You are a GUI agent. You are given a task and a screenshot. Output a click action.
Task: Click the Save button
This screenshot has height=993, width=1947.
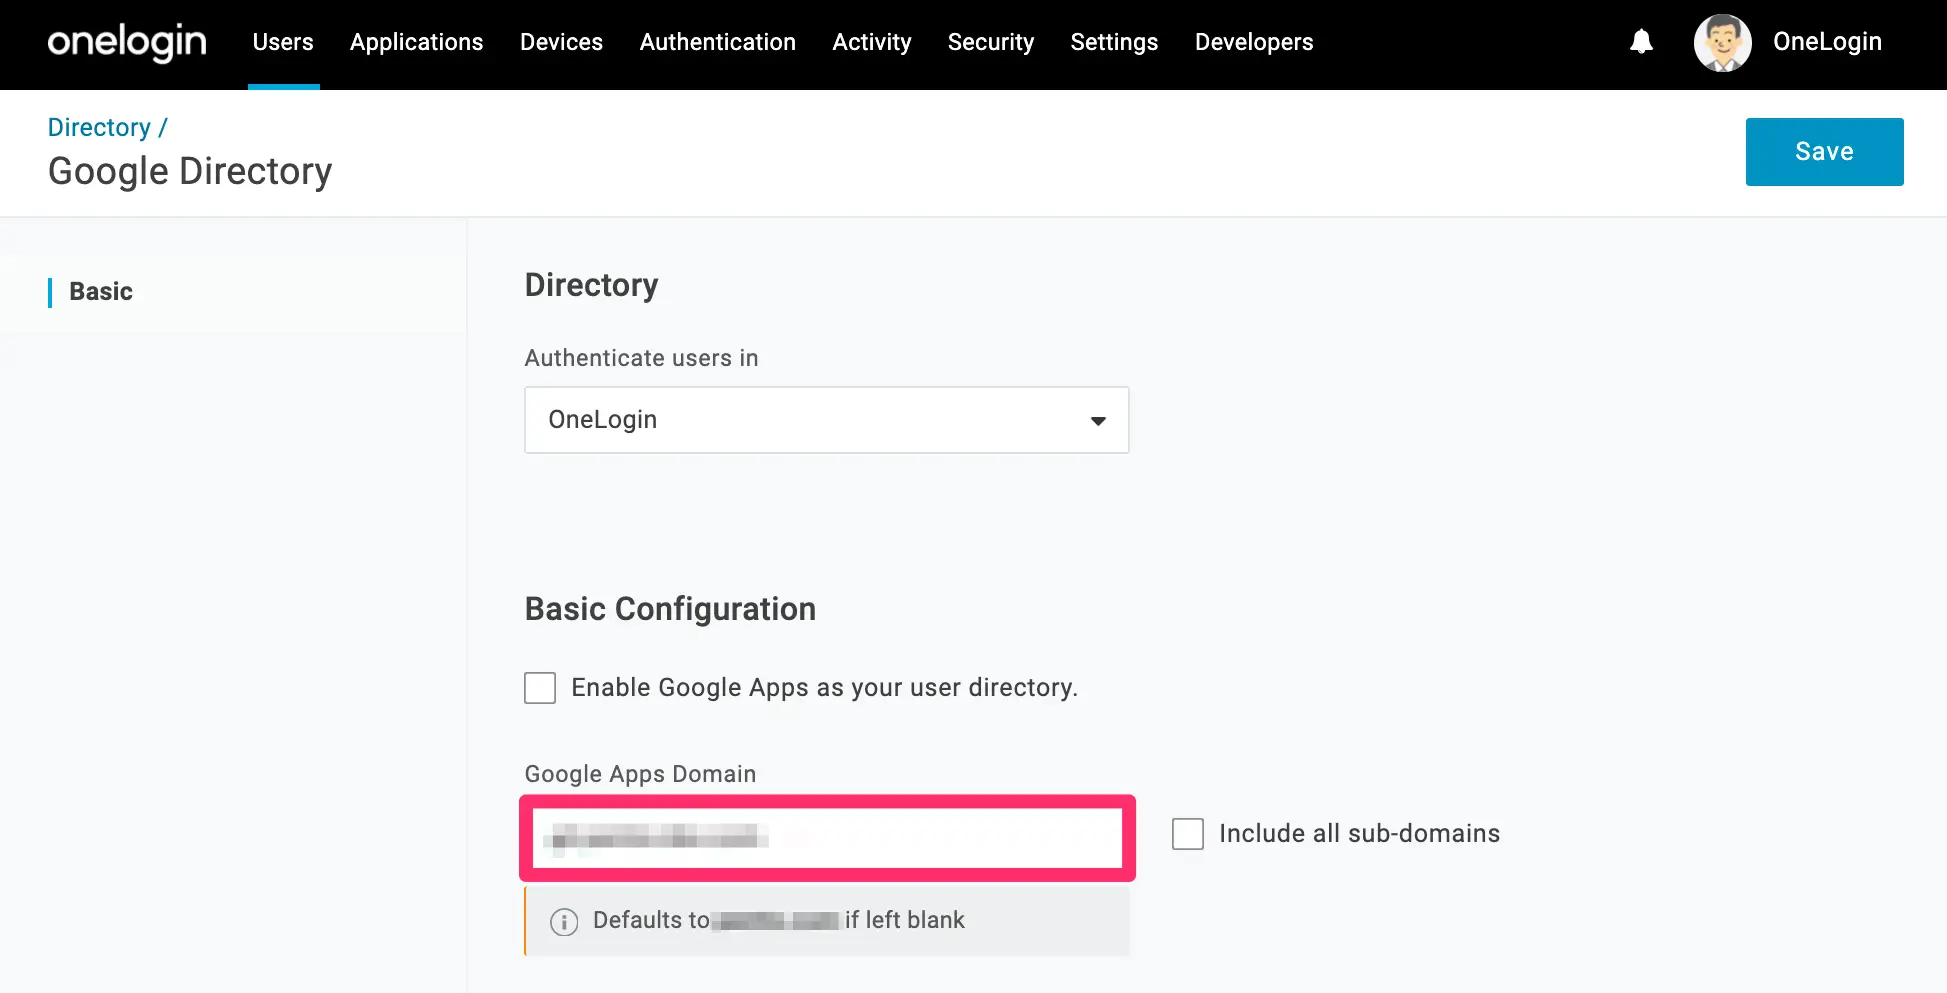(x=1824, y=152)
